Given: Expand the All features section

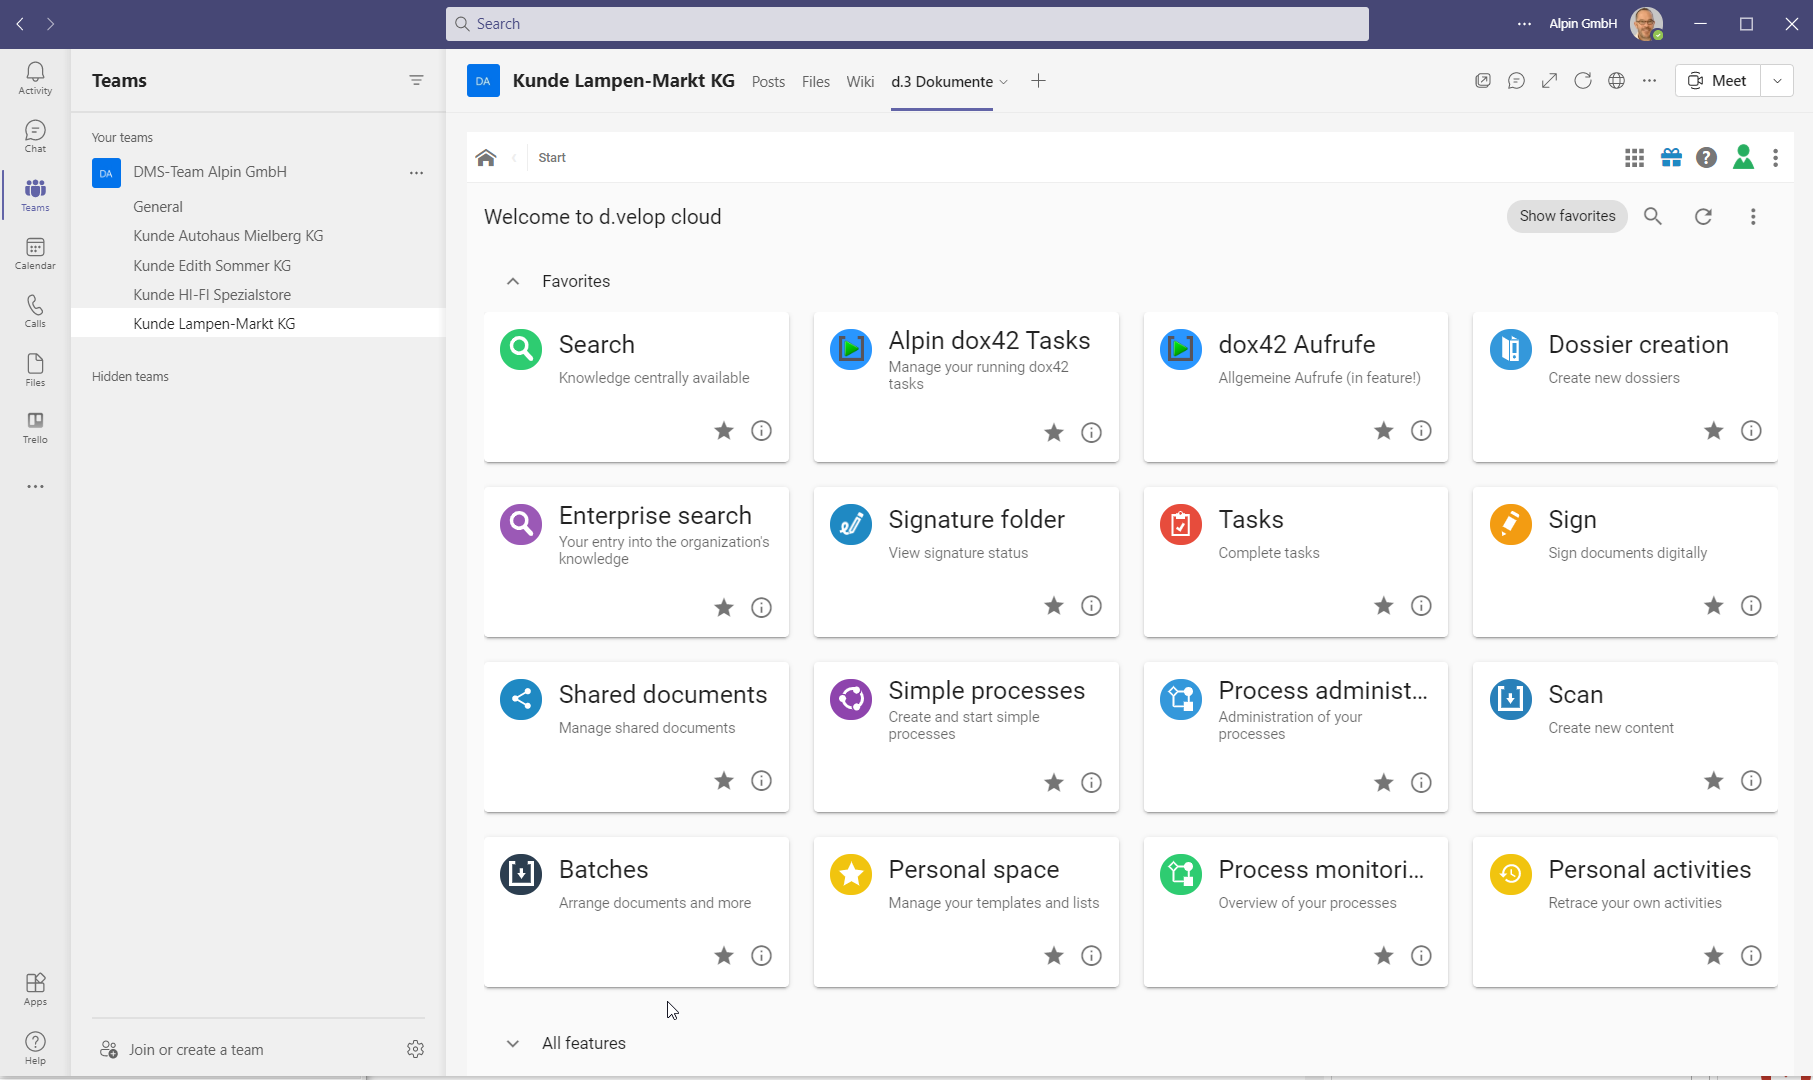Looking at the screenshot, I should [513, 1043].
